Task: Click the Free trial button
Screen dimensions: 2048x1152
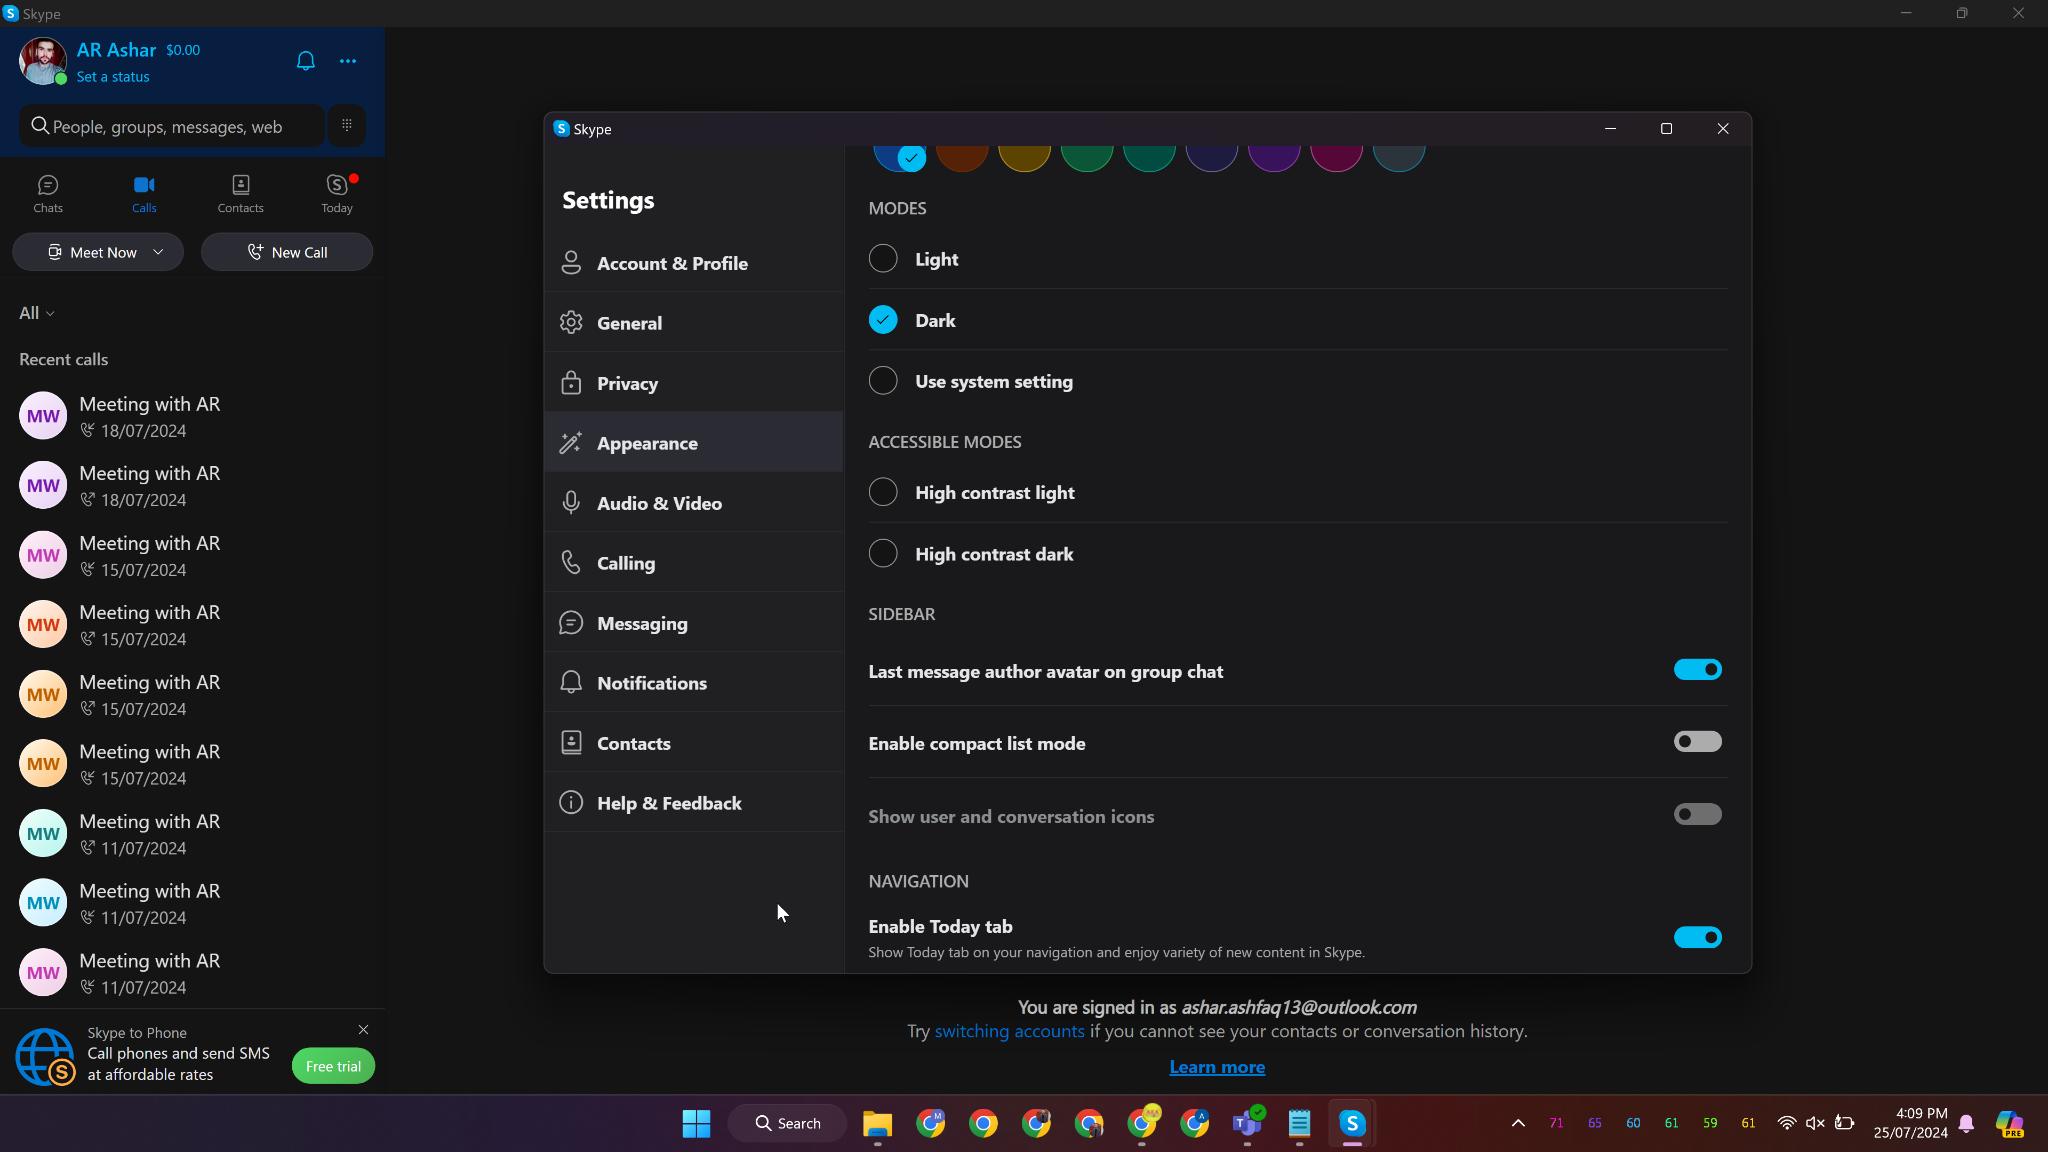Action: [333, 1066]
